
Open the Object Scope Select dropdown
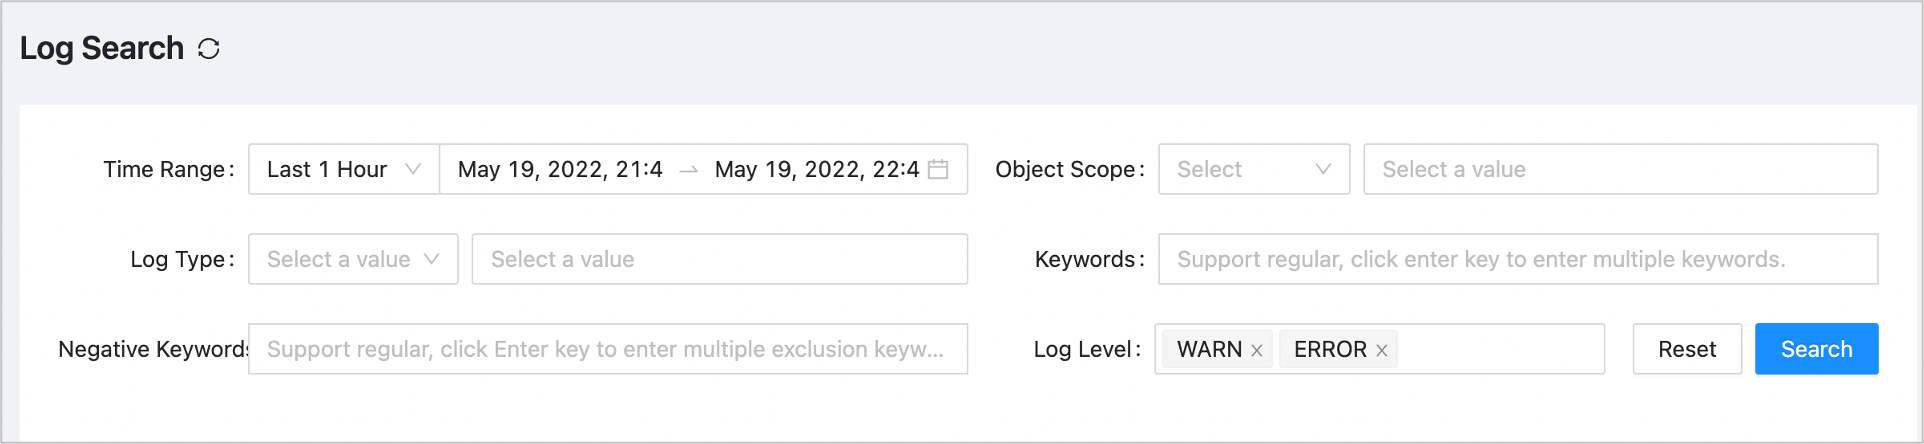tap(1253, 169)
